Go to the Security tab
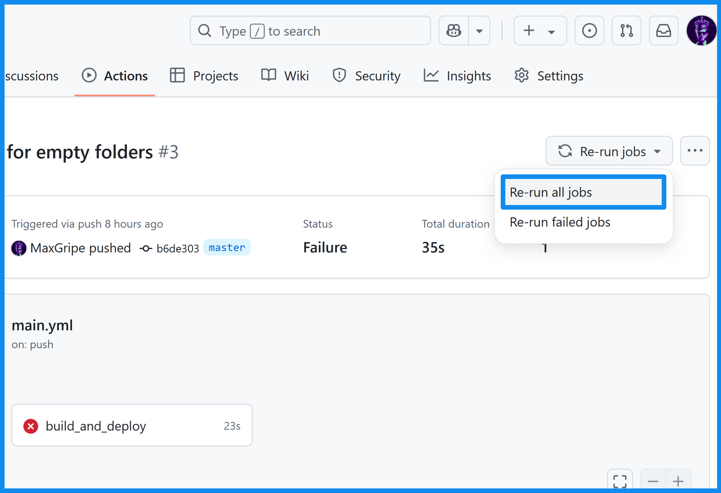The image size is (721, 493). click(366, 76)
